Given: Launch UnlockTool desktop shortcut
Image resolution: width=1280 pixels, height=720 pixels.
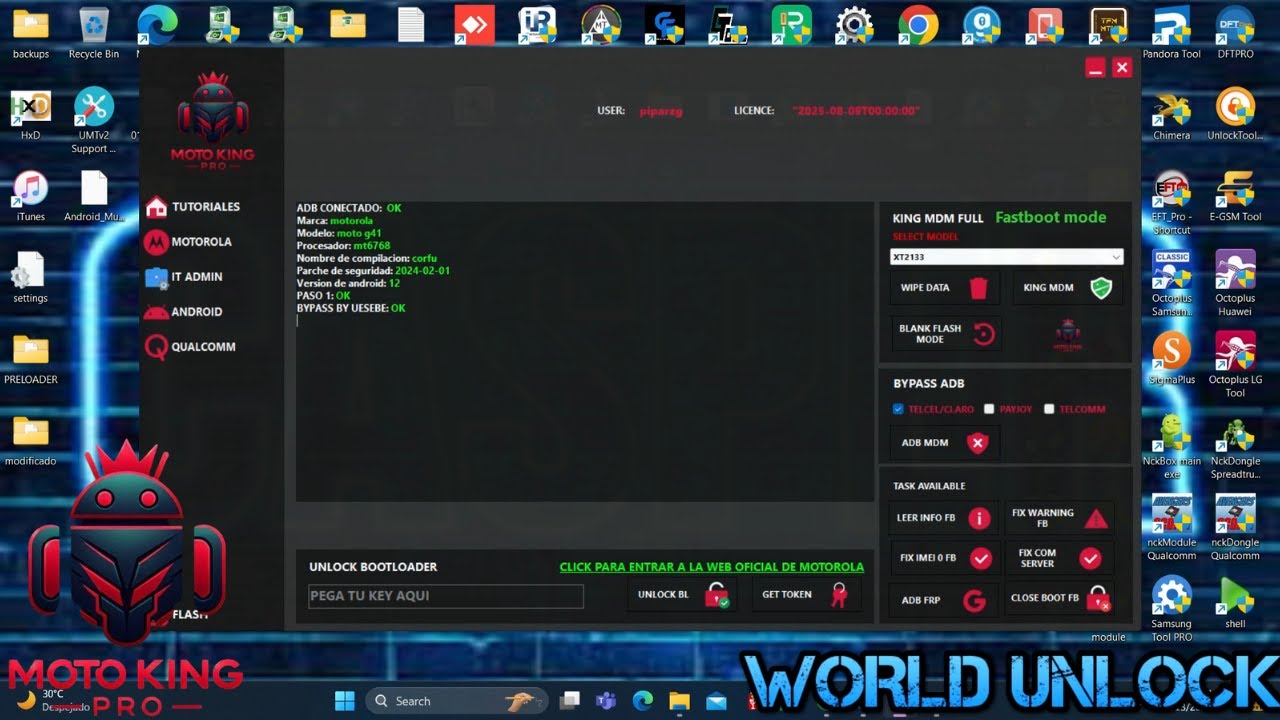Looking at the screenshot, I should [x=1235, y=113].
